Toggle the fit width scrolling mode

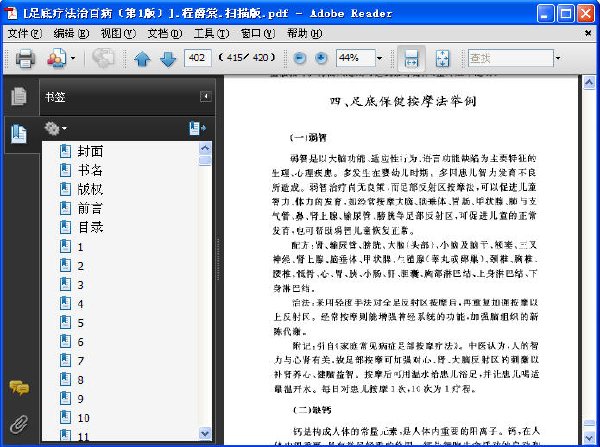coord(411,58)
